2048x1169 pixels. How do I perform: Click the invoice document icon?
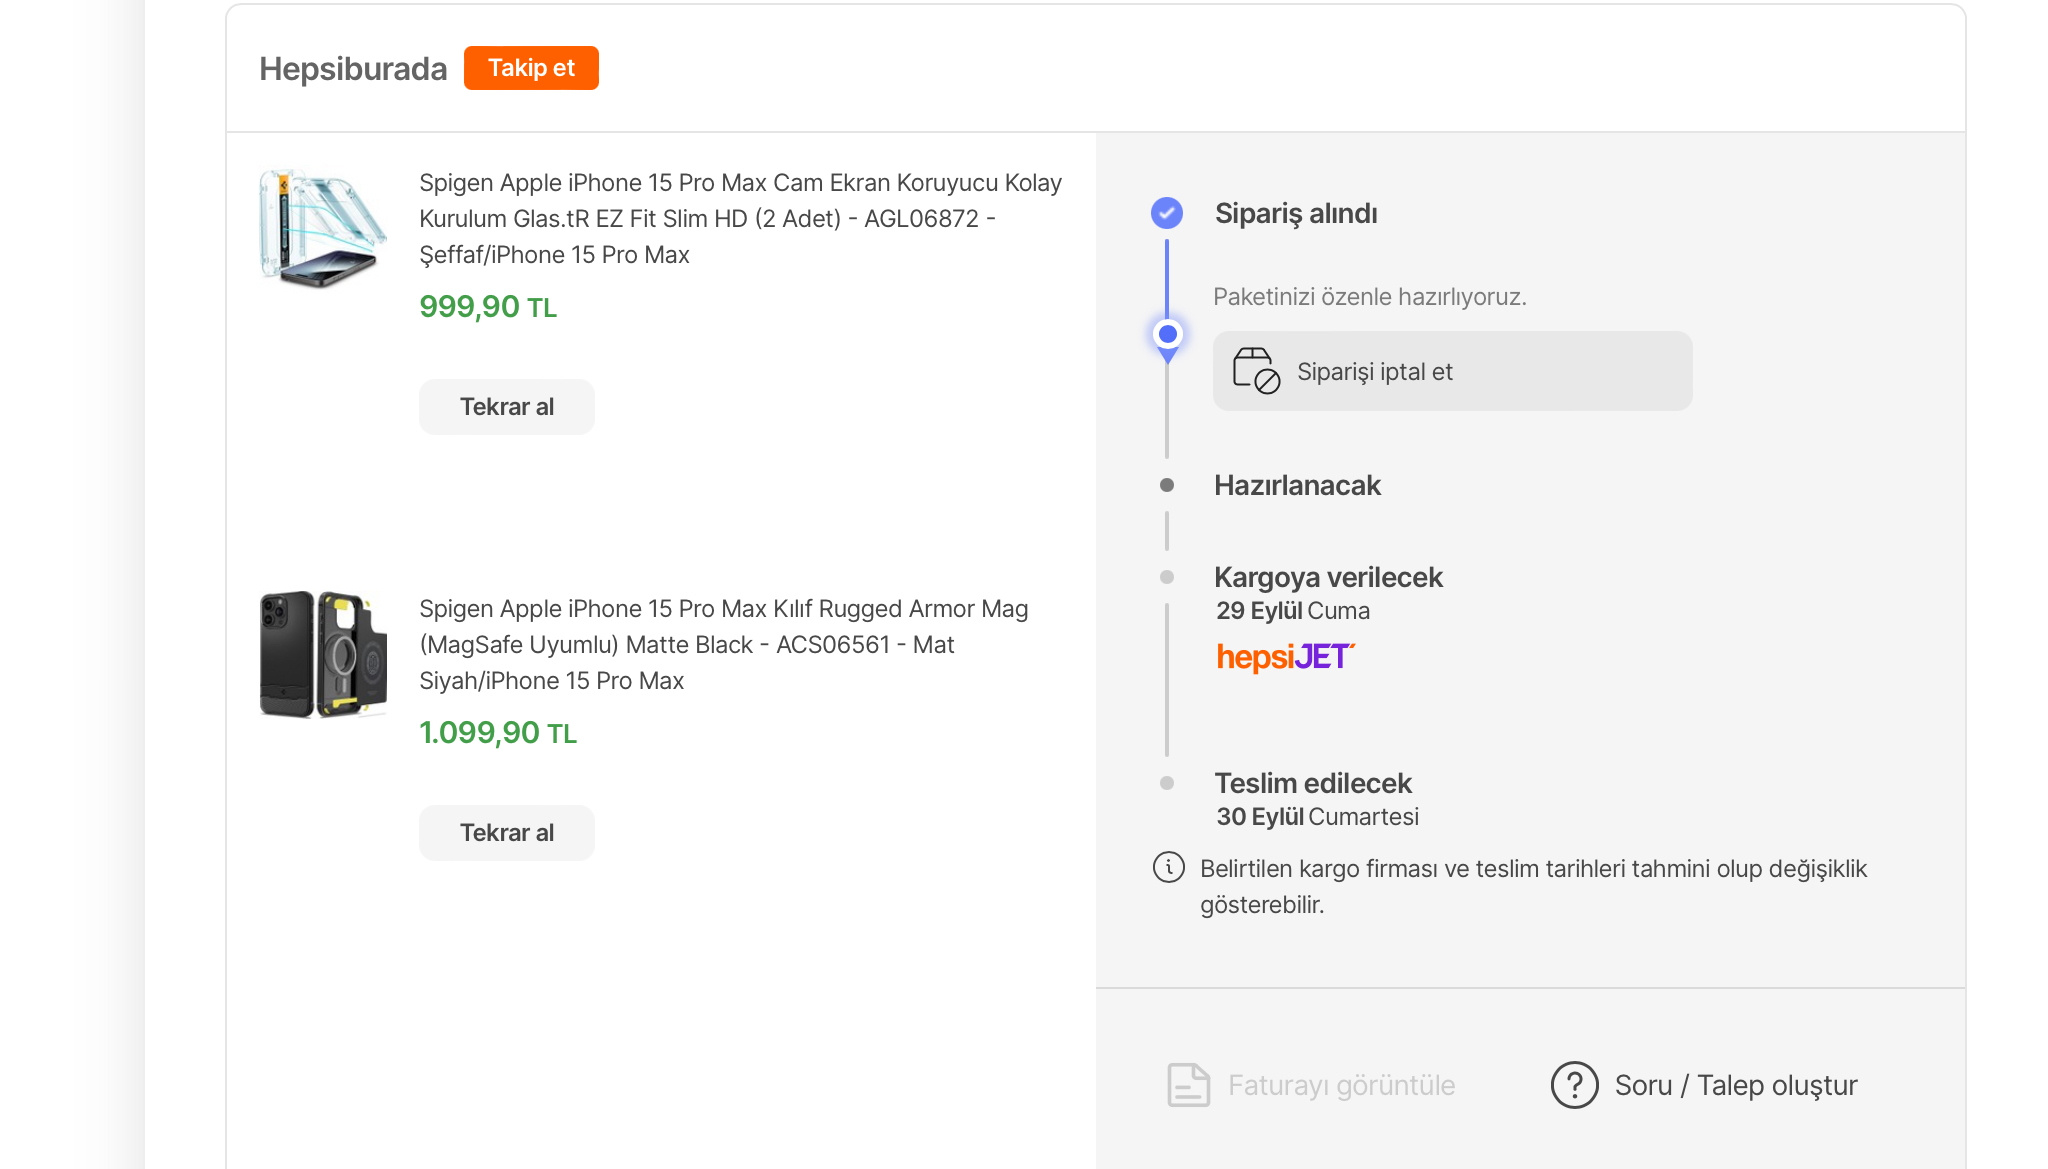[1188, 1085]
